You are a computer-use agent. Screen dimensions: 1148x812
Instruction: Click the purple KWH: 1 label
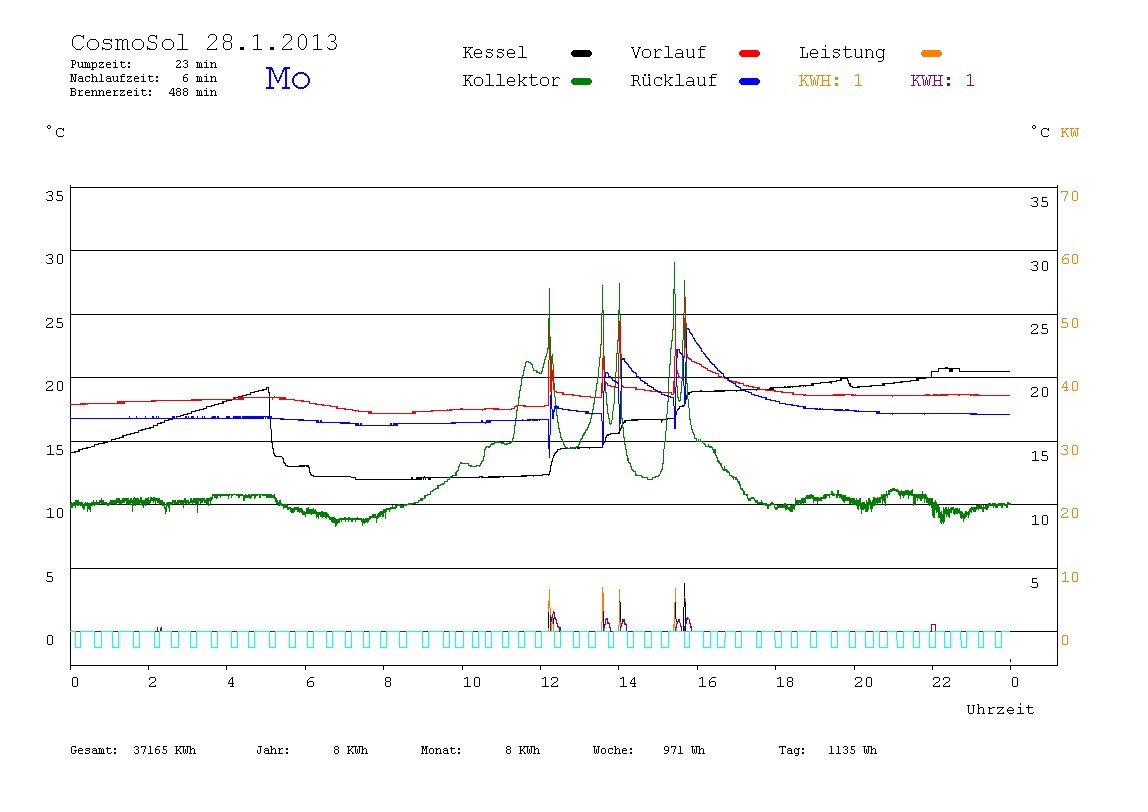pyautogui.click(x=942, y=81)
